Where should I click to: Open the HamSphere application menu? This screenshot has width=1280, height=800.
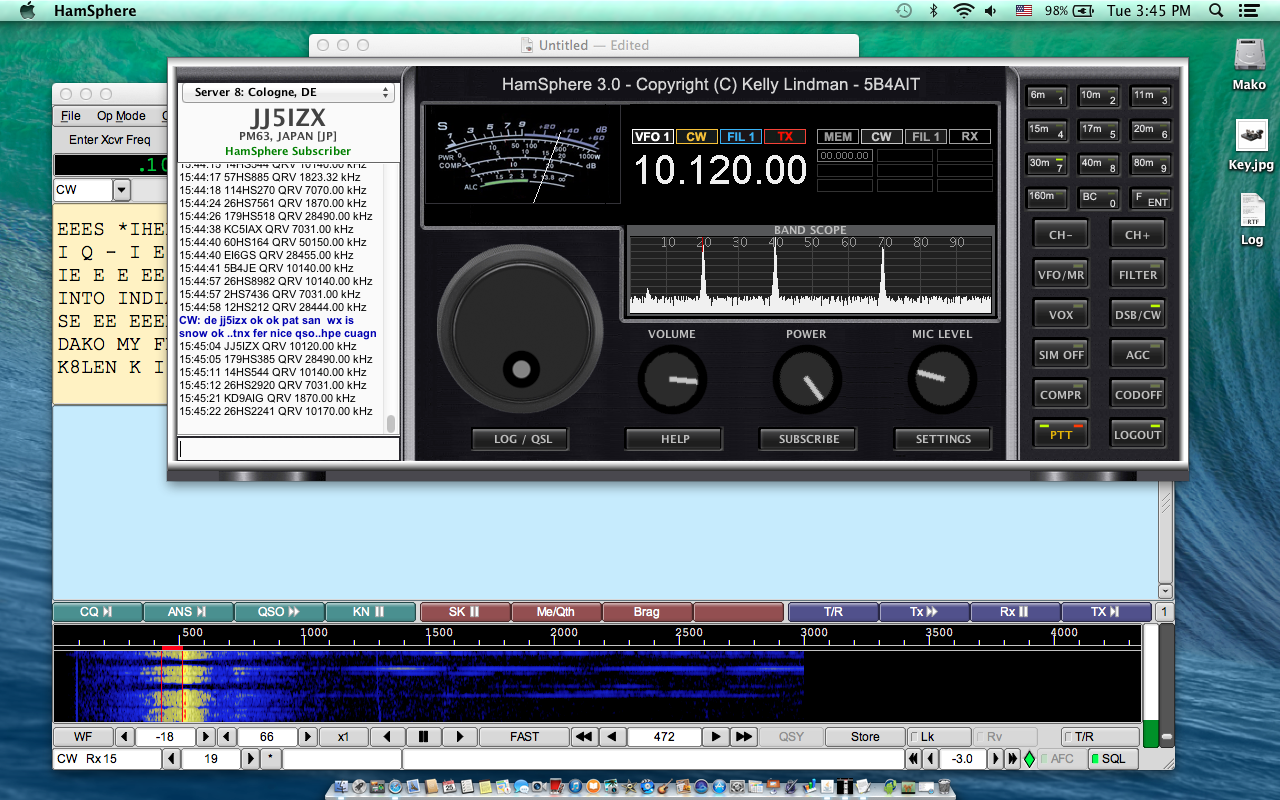95,11
